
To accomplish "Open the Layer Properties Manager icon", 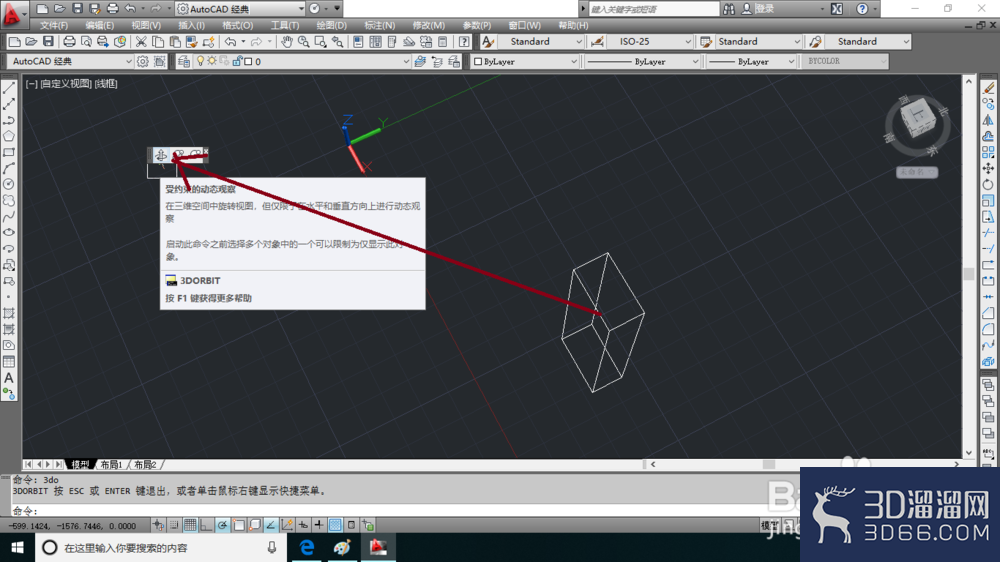I will pos(184,61).
